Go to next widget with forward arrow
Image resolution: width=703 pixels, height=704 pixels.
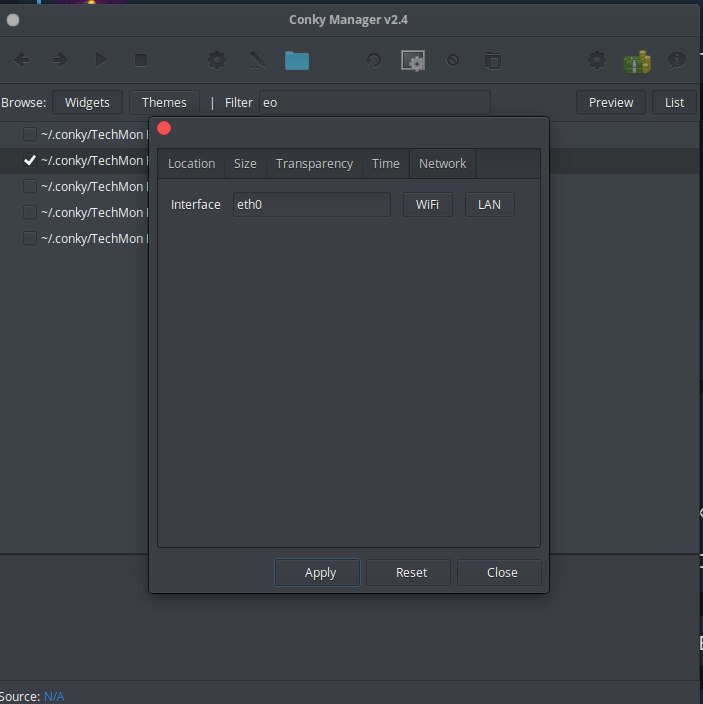(x=60, y=60)
